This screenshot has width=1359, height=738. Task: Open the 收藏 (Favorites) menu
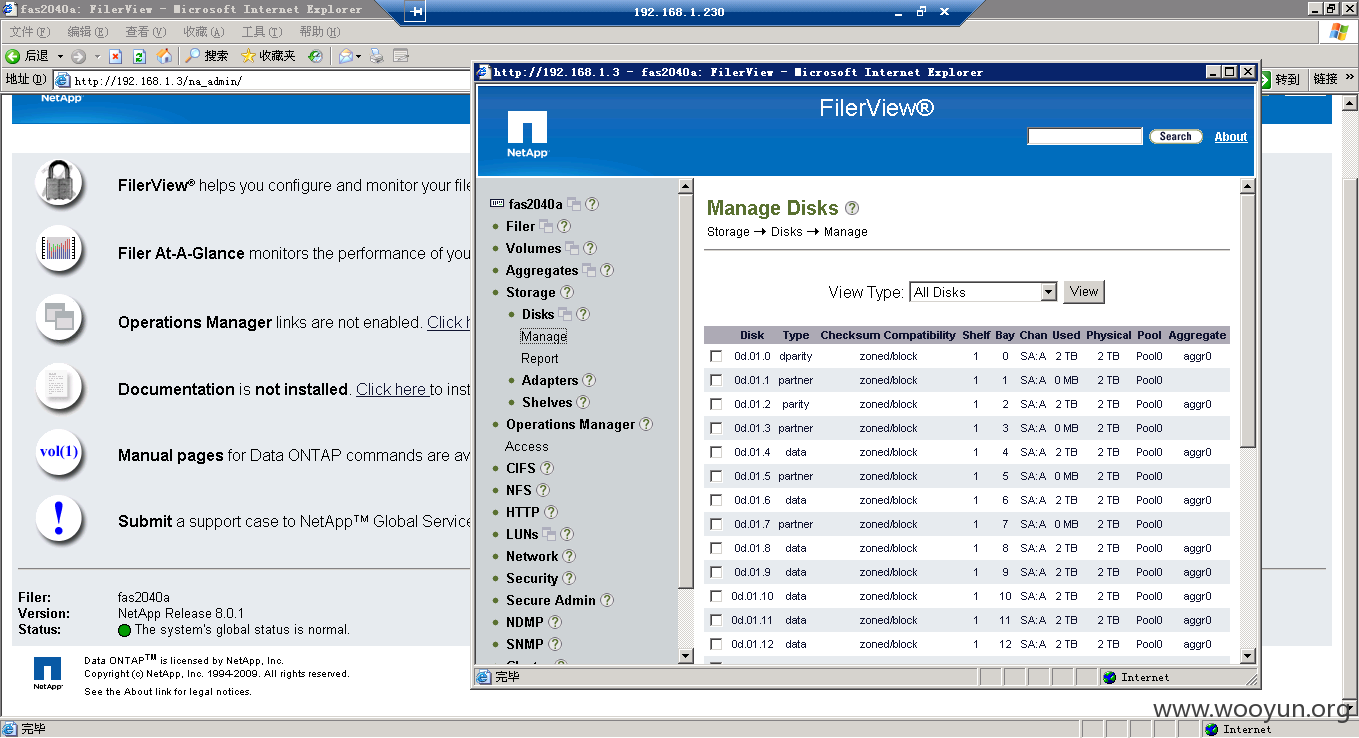[x=203, y=32]
